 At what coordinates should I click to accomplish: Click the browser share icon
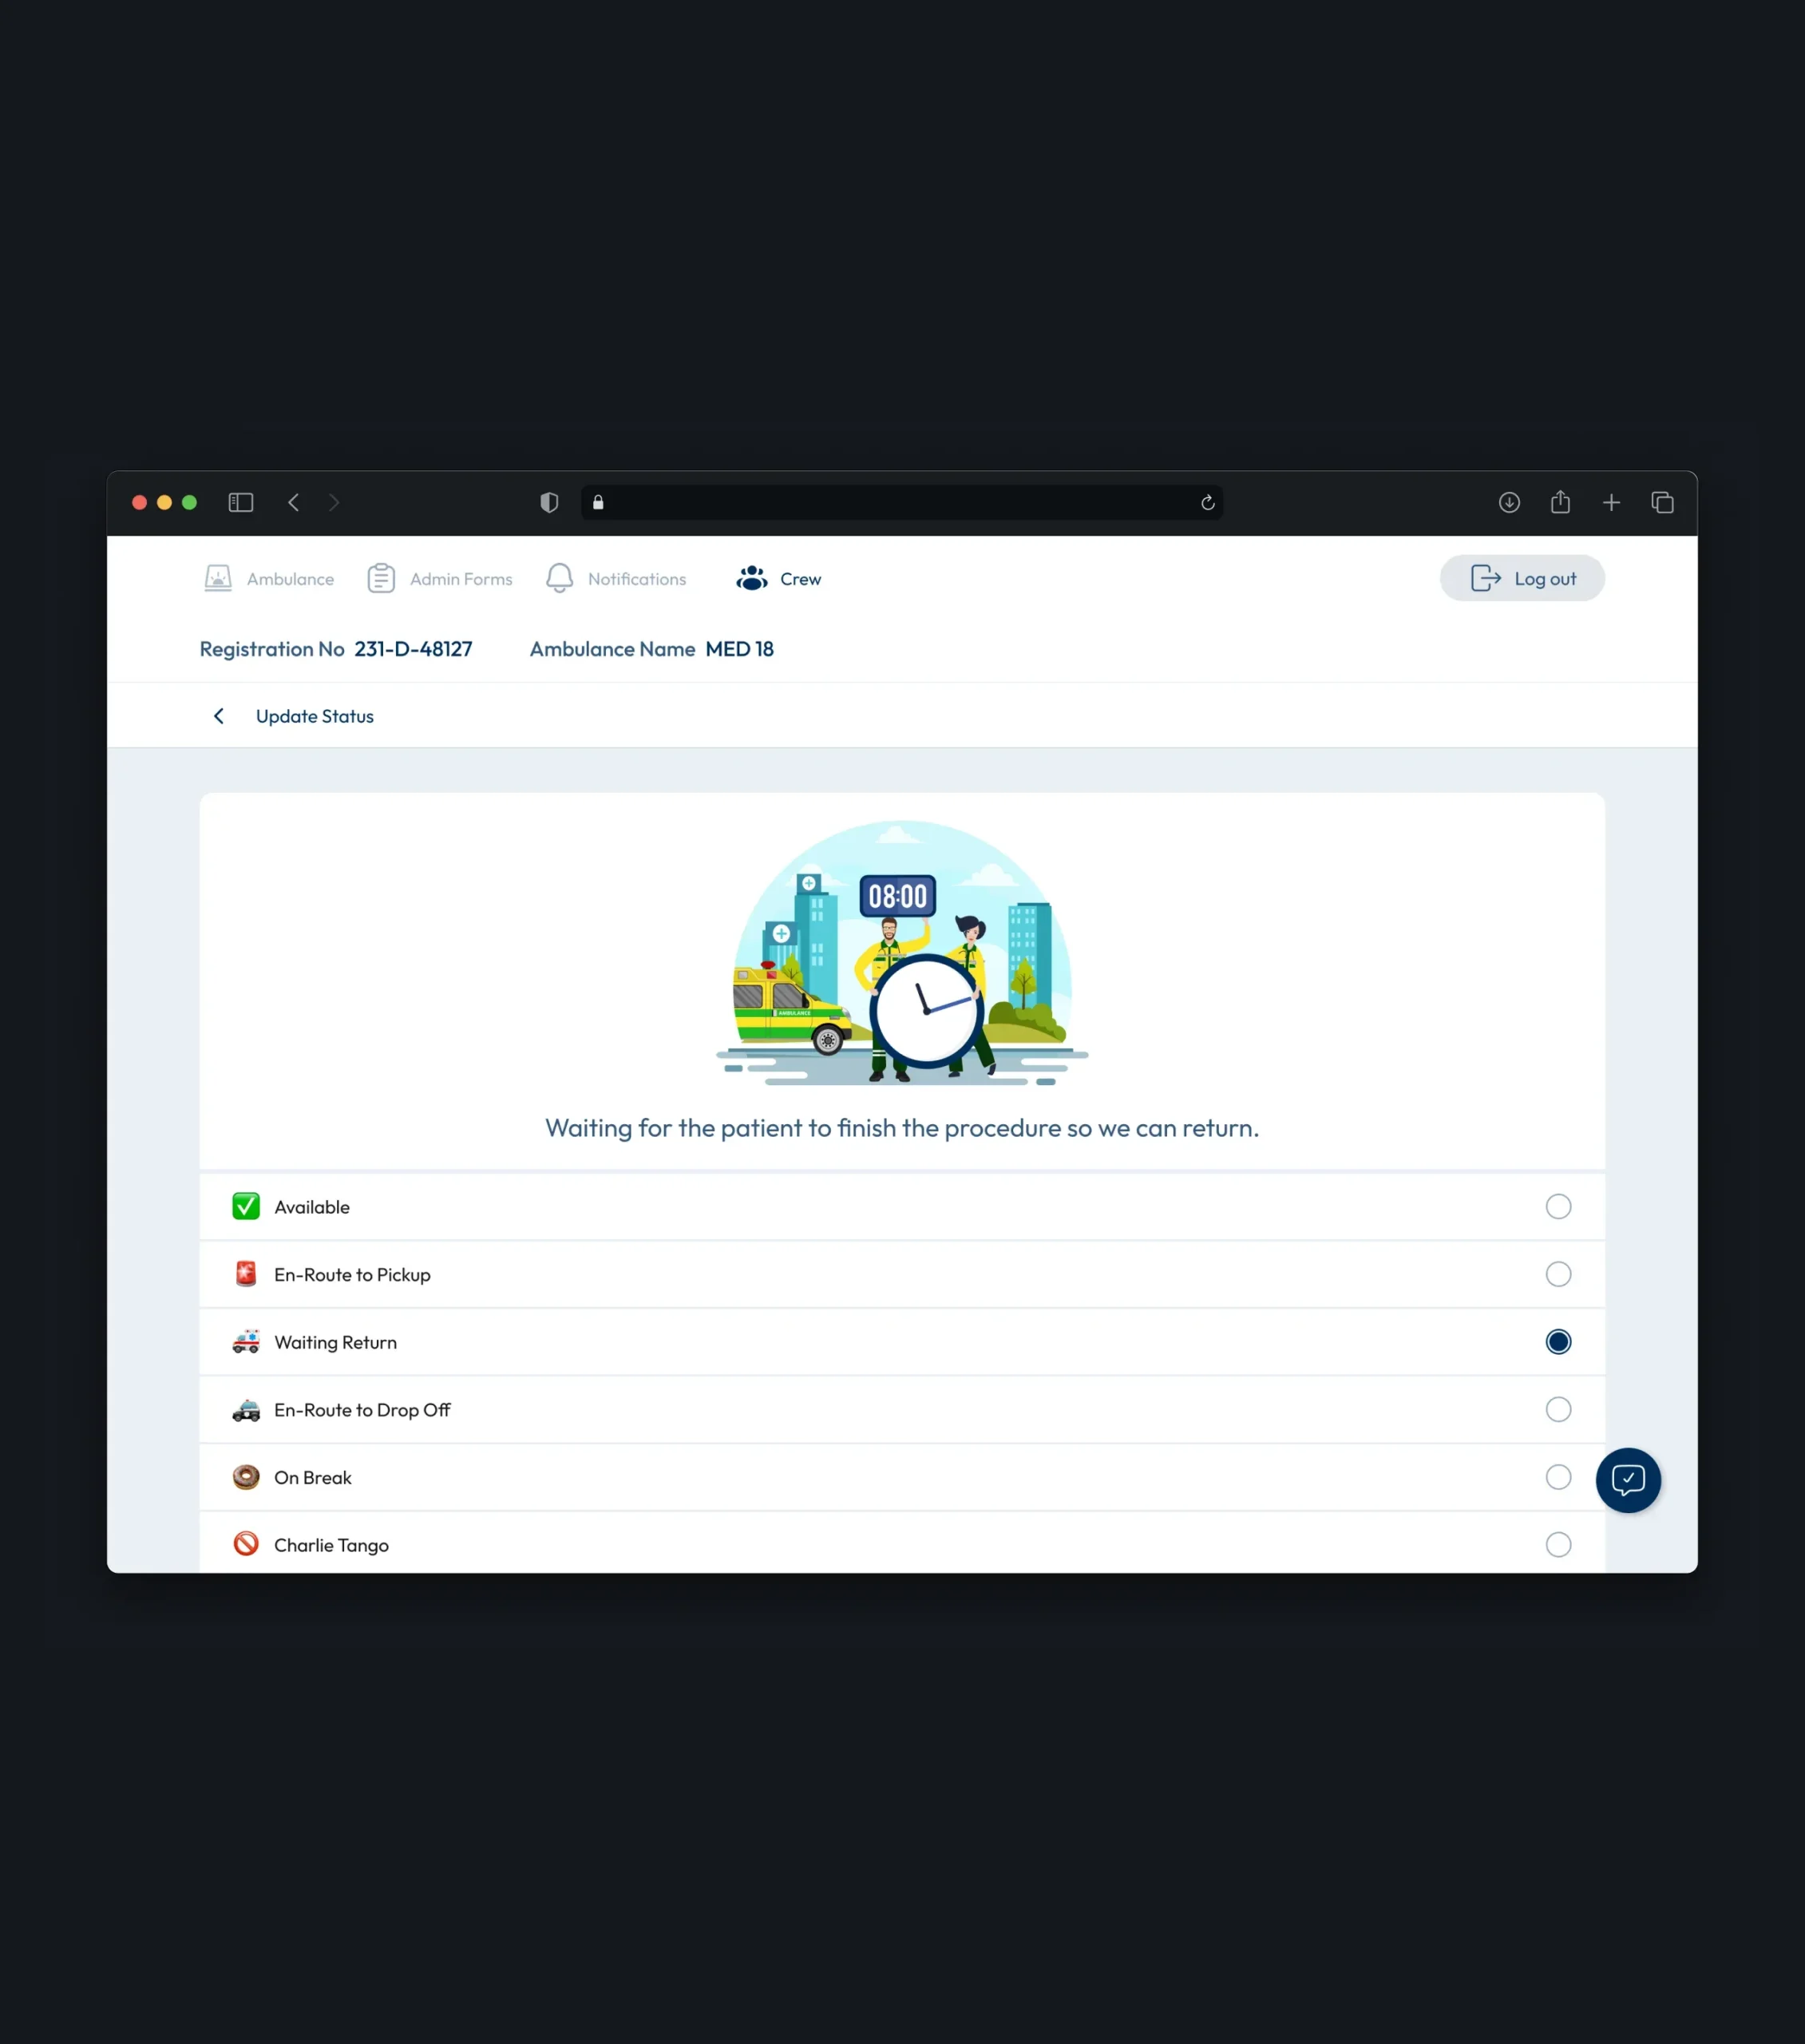(1561, 502)
